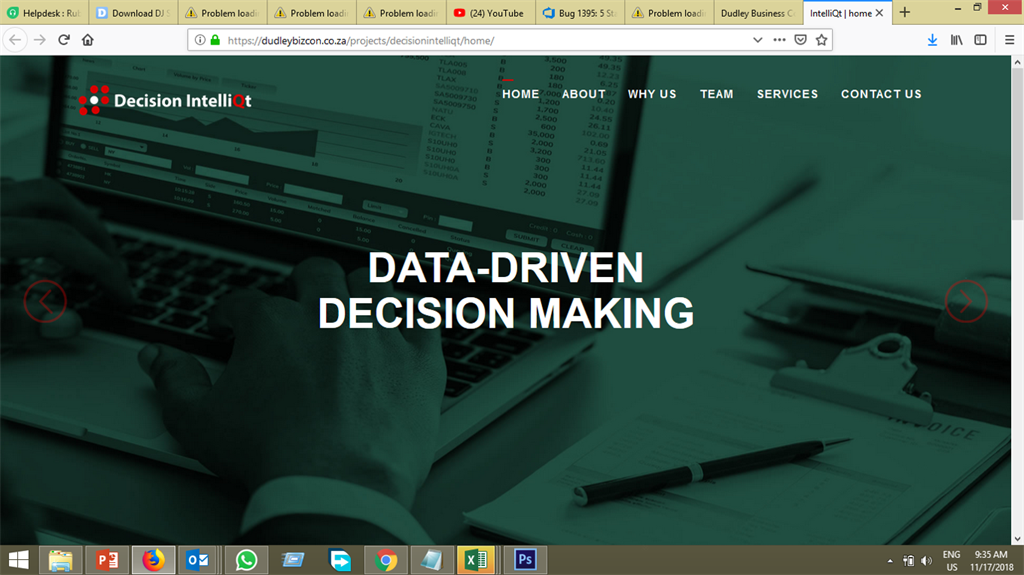Open Photoshop from the taskbar
This screenshot has width=1024, height=575.
tap(525, 560)
